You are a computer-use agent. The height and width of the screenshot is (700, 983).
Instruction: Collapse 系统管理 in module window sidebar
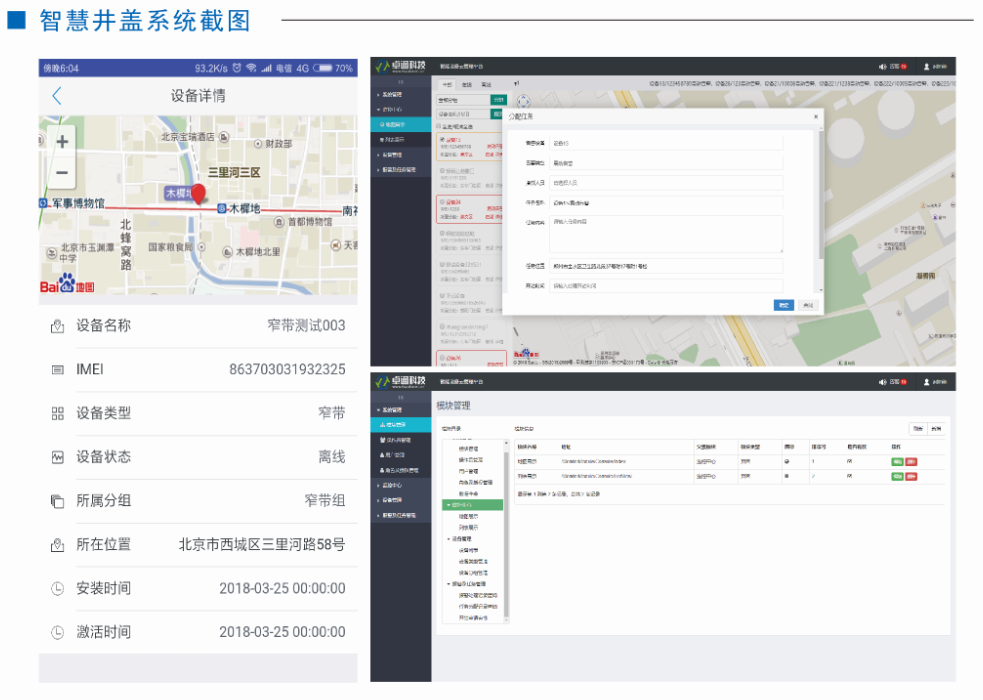click(x=401, y=410)
